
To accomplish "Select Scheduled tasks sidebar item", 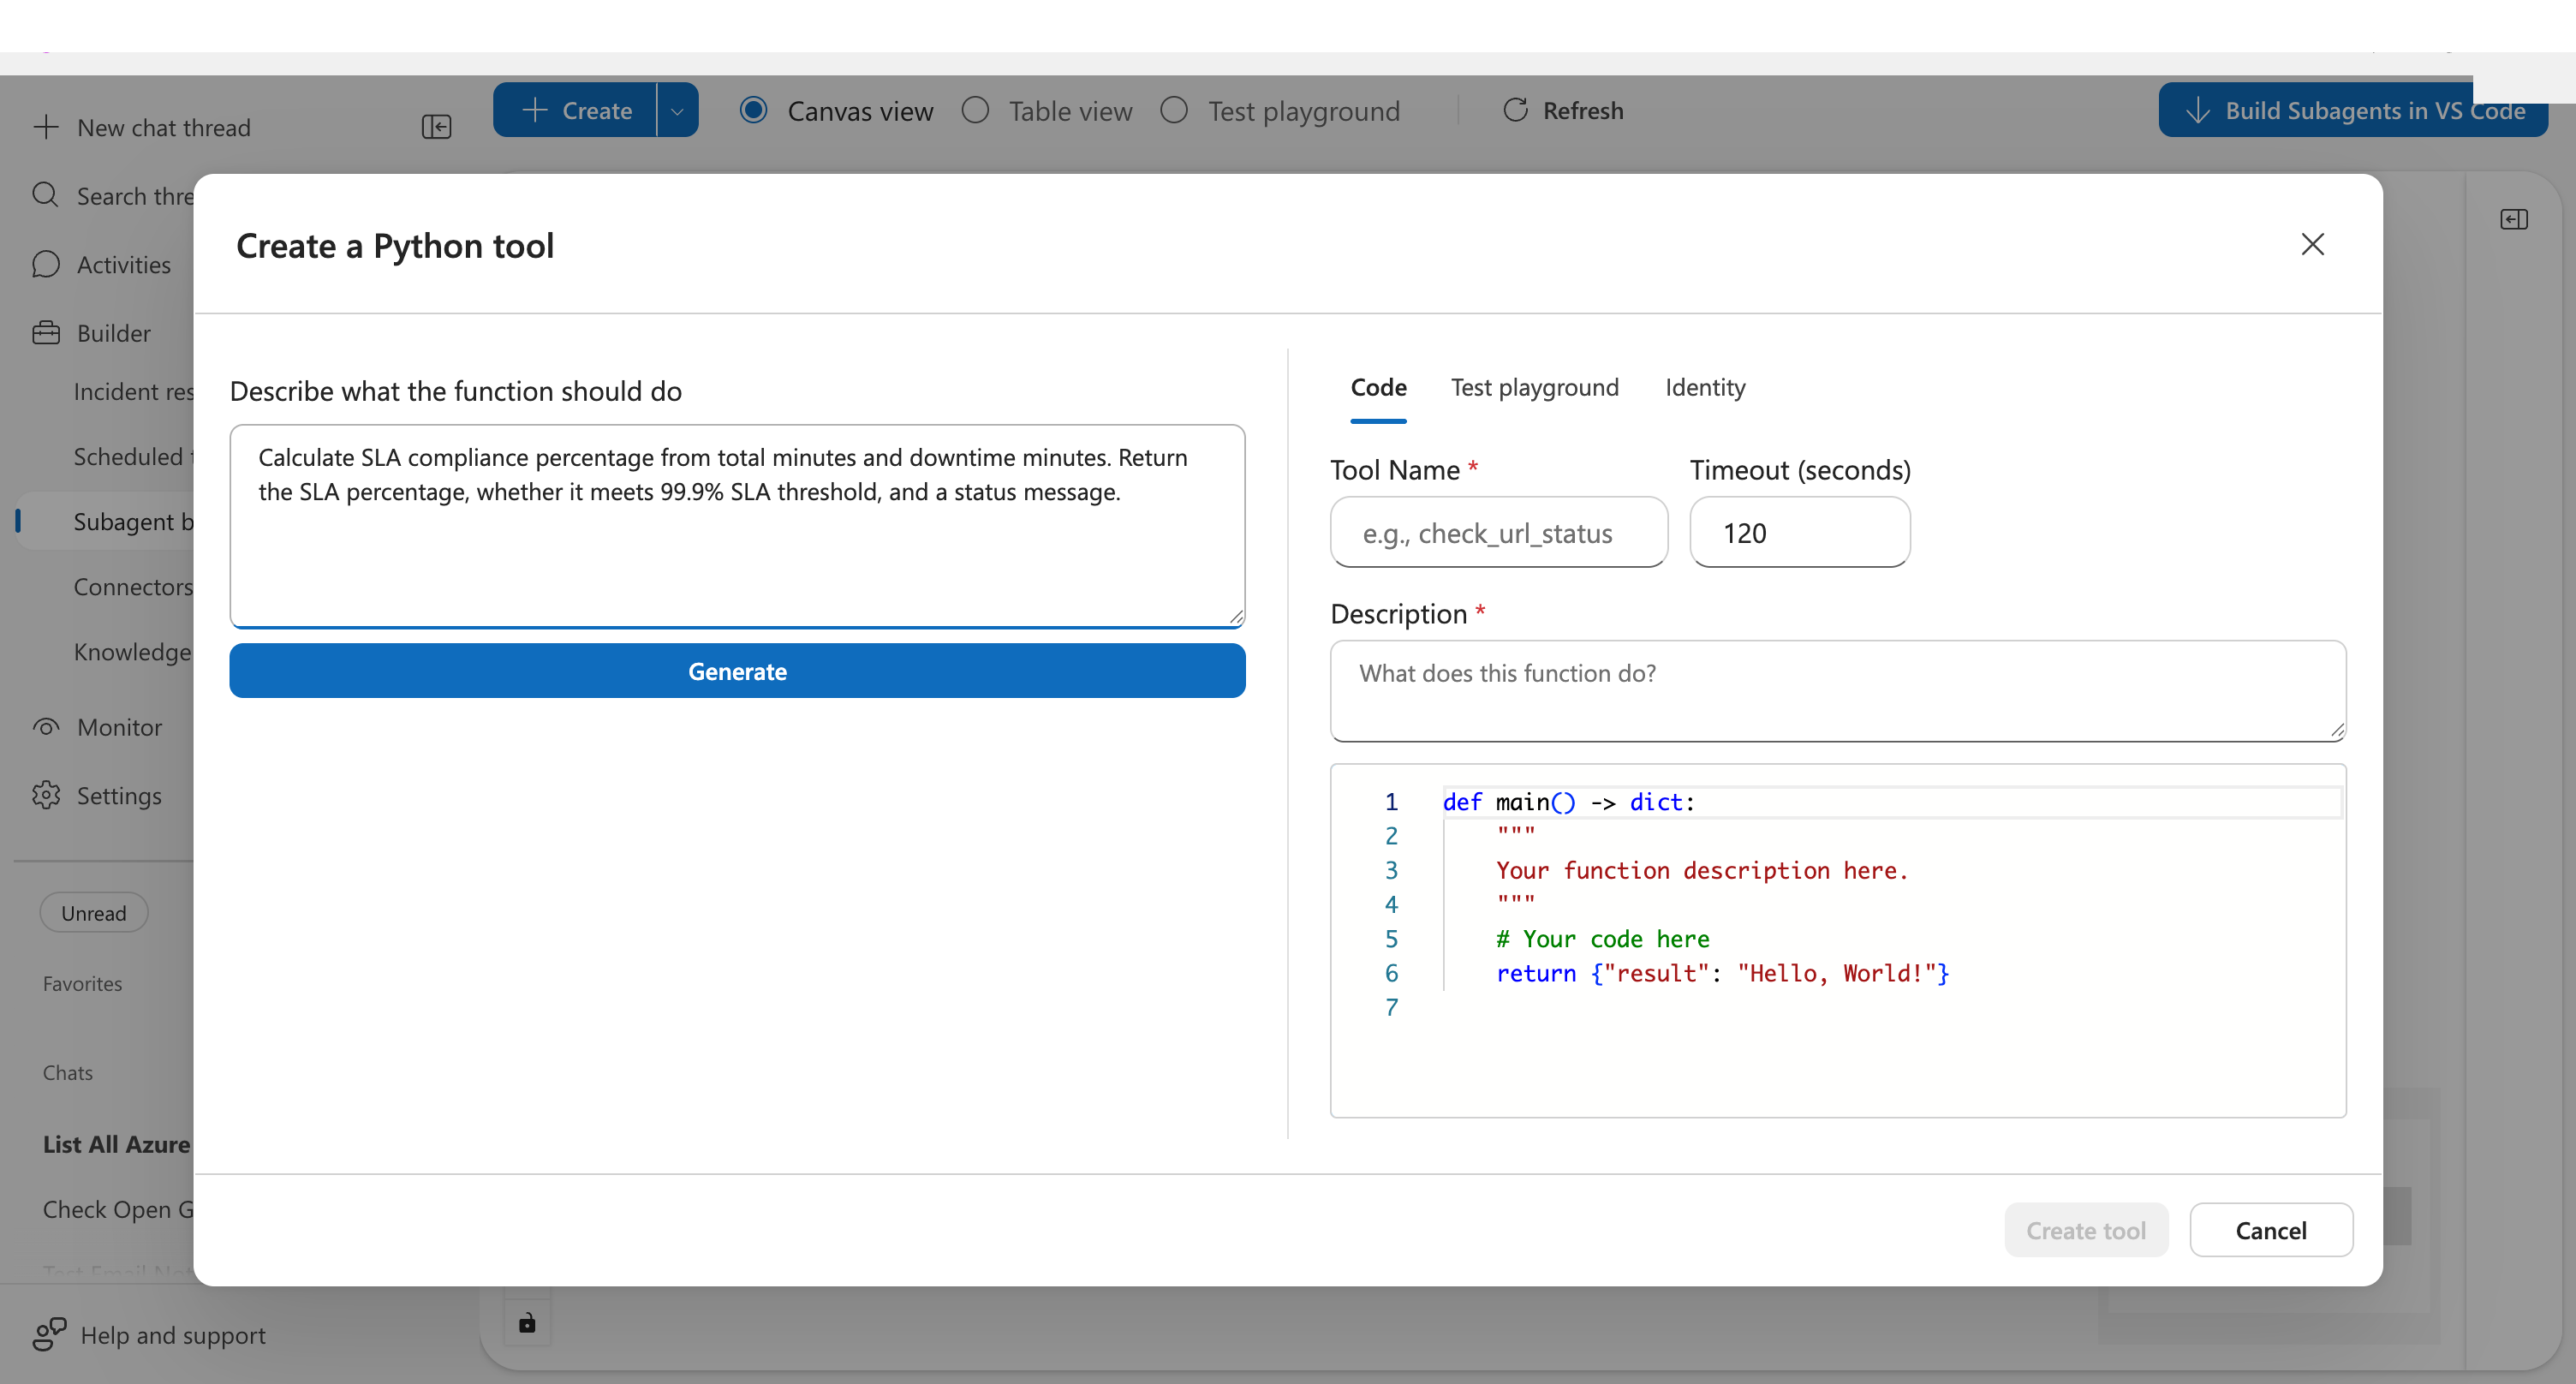I will pos(133,457).
